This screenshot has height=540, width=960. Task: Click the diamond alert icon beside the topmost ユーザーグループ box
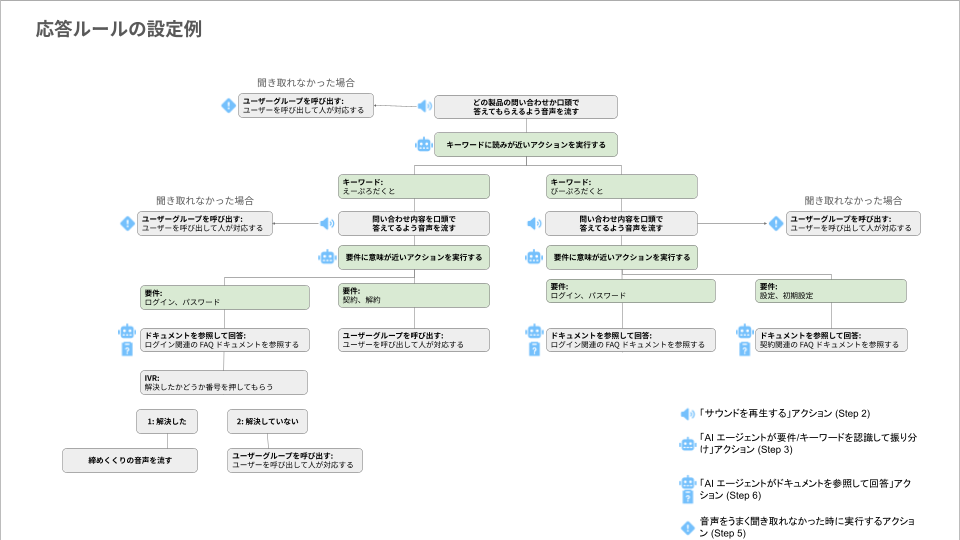228,105
